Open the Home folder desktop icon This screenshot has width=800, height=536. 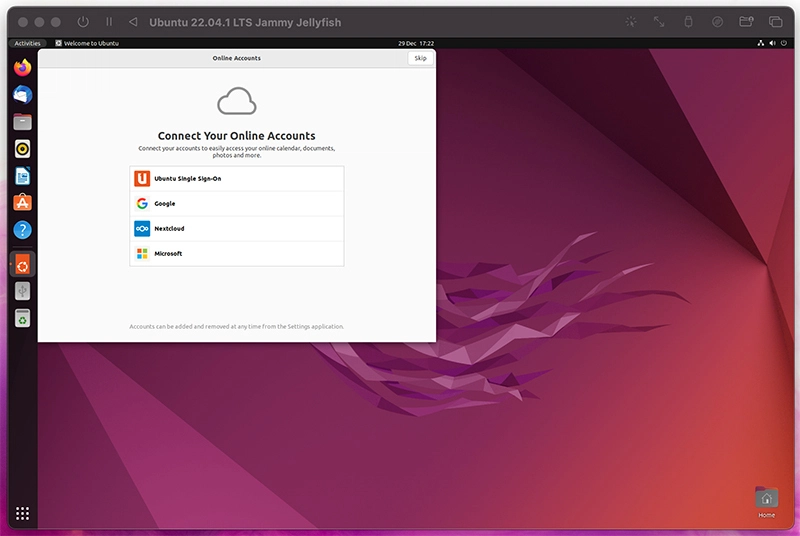tap(766, 502)
